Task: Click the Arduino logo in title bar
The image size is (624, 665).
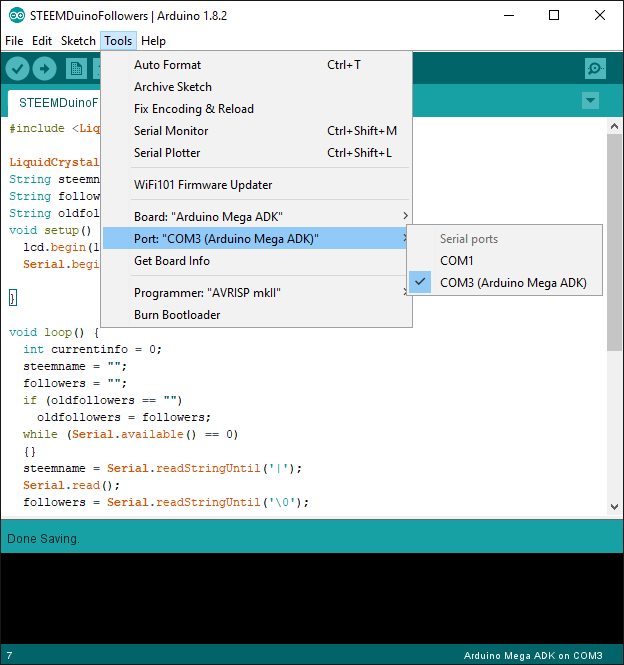Action: click(x=17, y=16)
